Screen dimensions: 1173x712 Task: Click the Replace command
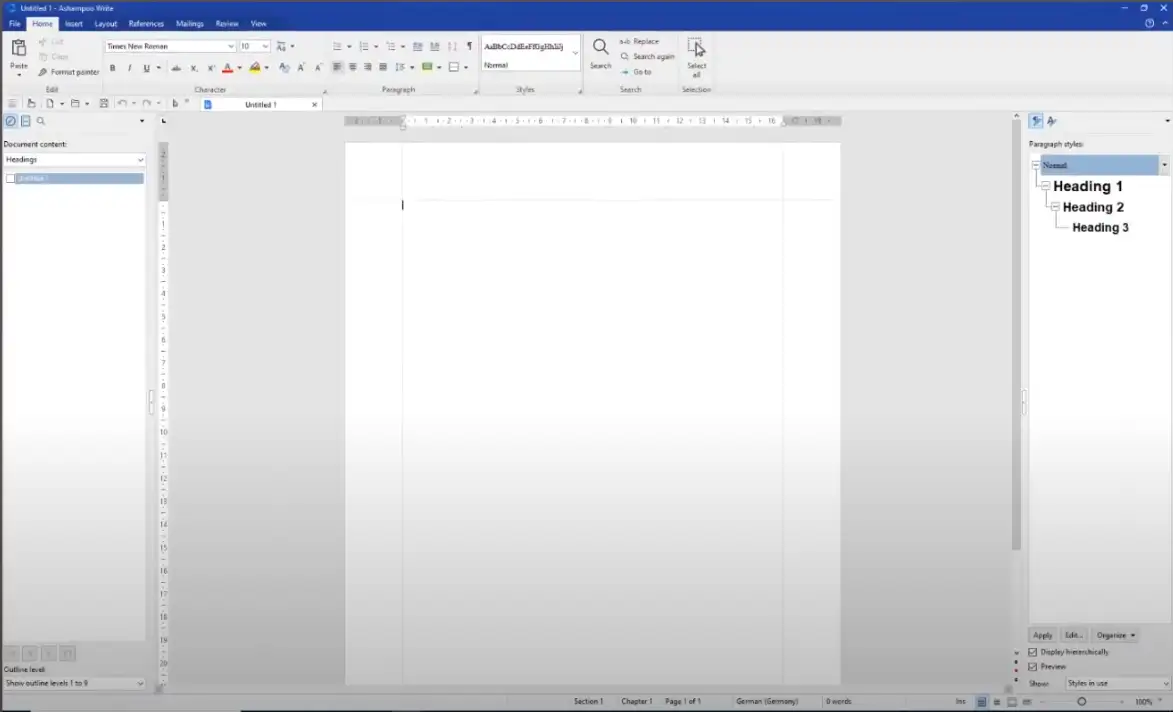coord(640,42)
